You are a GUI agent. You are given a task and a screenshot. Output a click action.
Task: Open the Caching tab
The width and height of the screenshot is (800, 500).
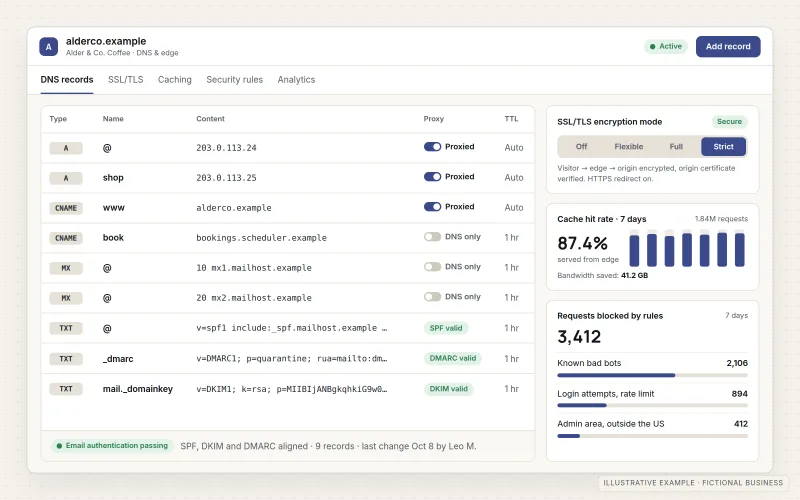click(x=174, y=80)
